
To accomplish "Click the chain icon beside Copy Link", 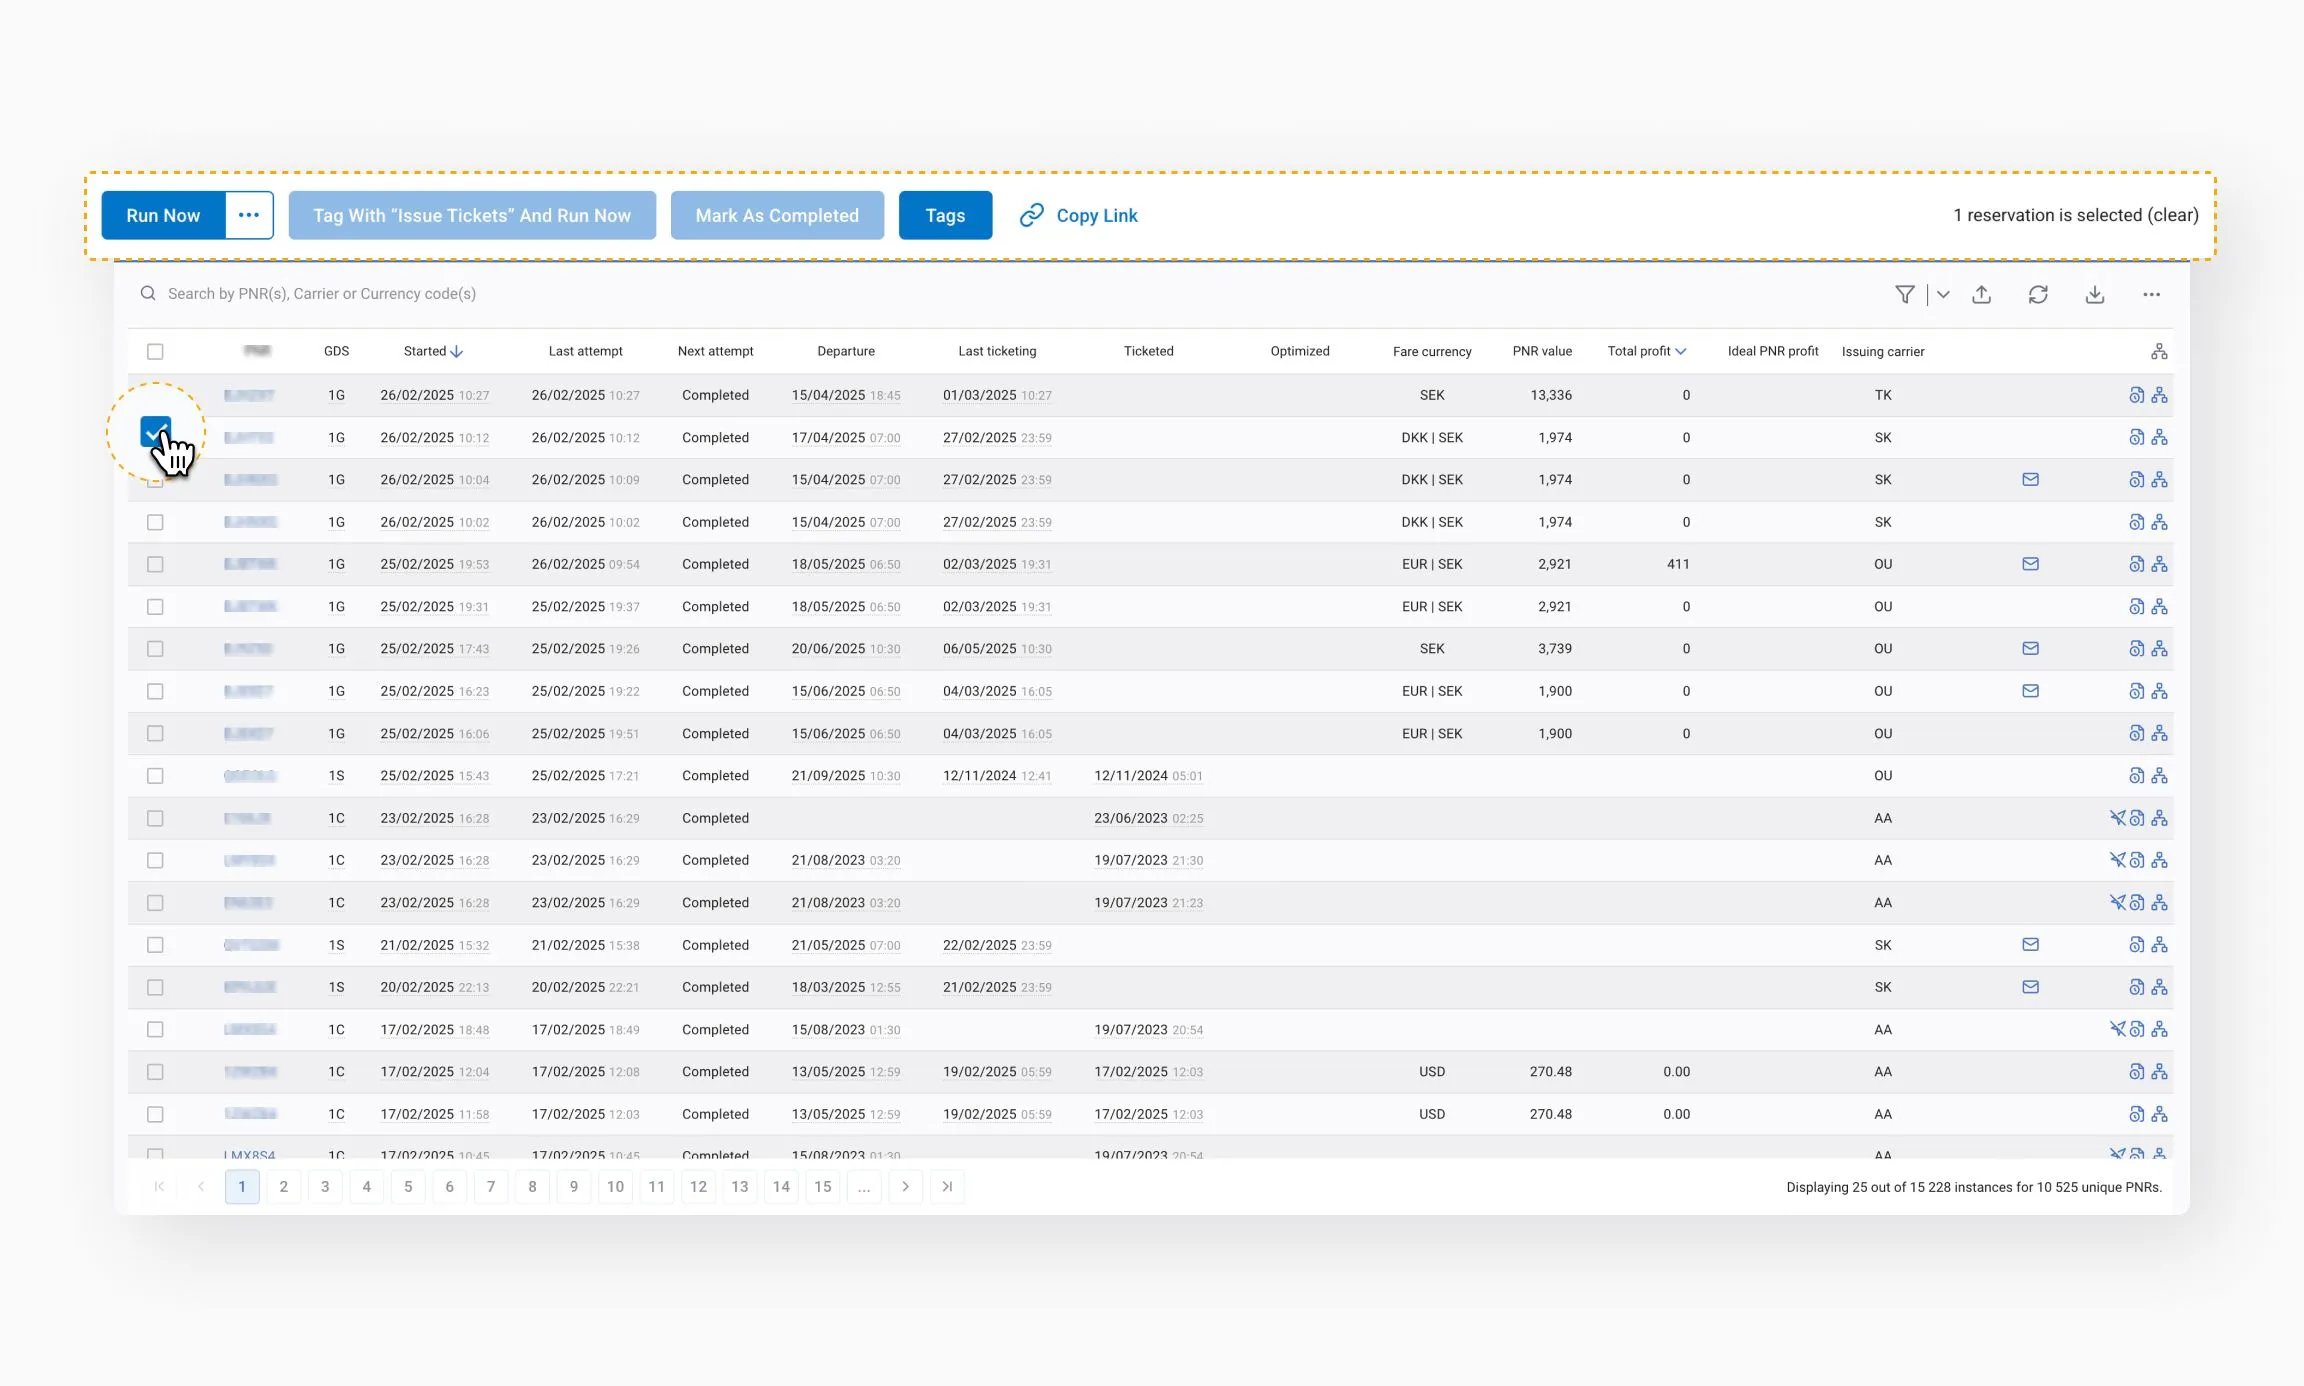I will coord(1031,215).
